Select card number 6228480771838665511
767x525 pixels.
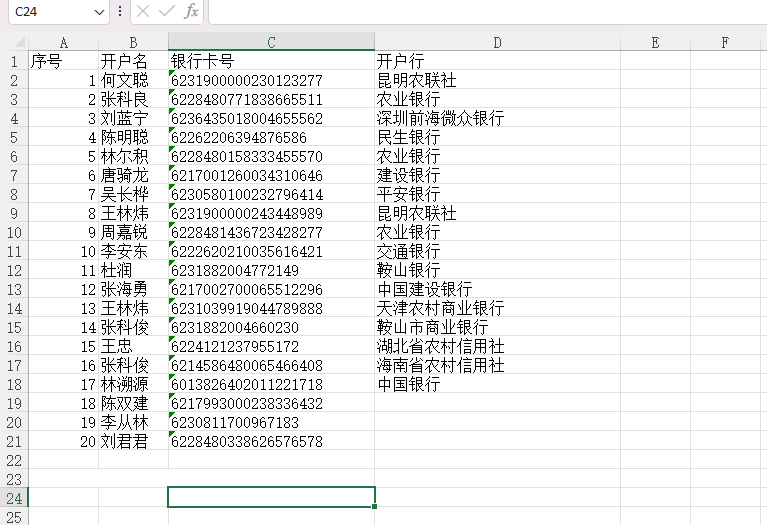tap(271, 99)
